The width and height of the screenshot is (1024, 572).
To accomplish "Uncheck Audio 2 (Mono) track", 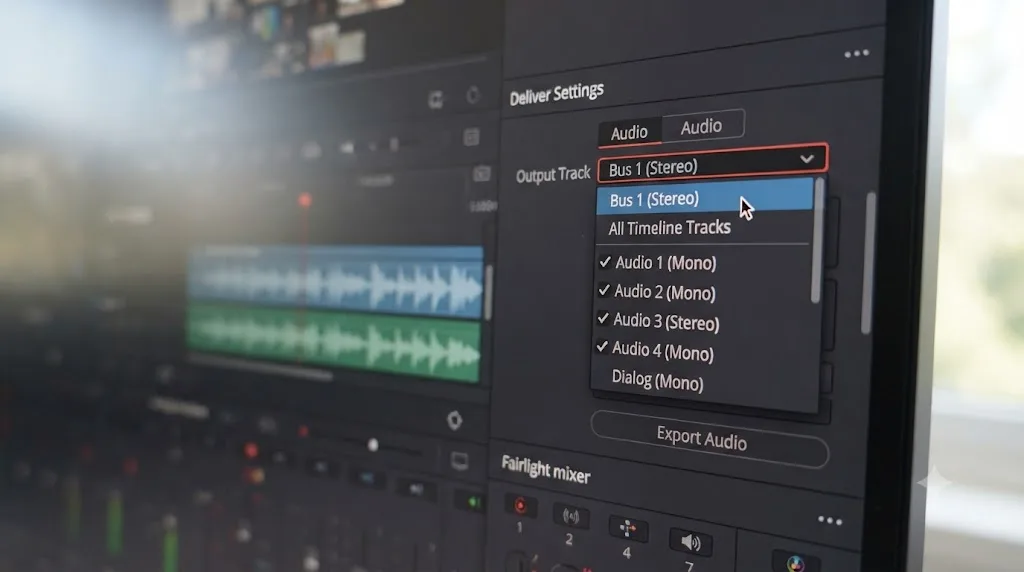I will [x=604, y=290].
